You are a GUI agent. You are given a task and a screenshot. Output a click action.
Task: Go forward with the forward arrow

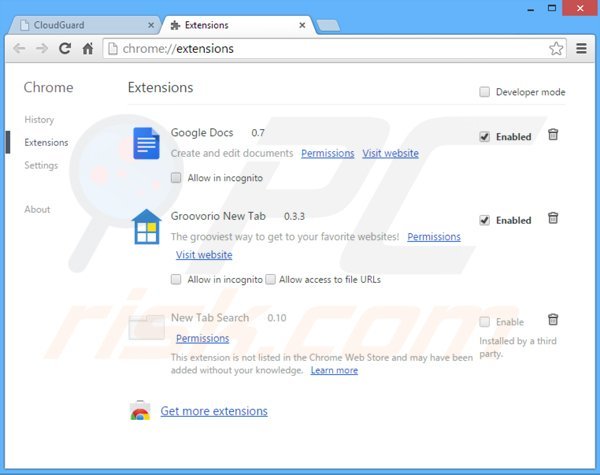[42, 49]
